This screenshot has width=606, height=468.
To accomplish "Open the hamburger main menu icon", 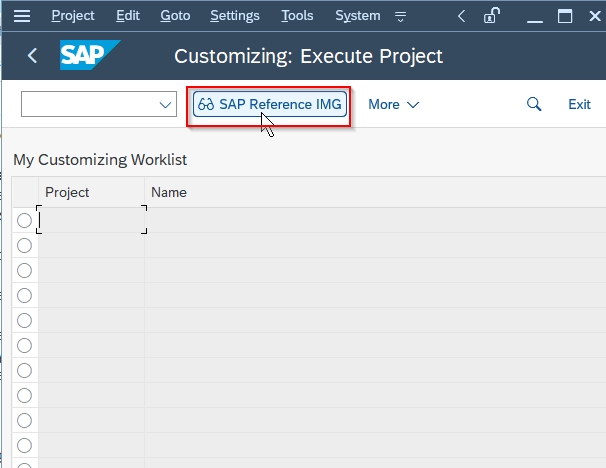I will coord(22,16).
